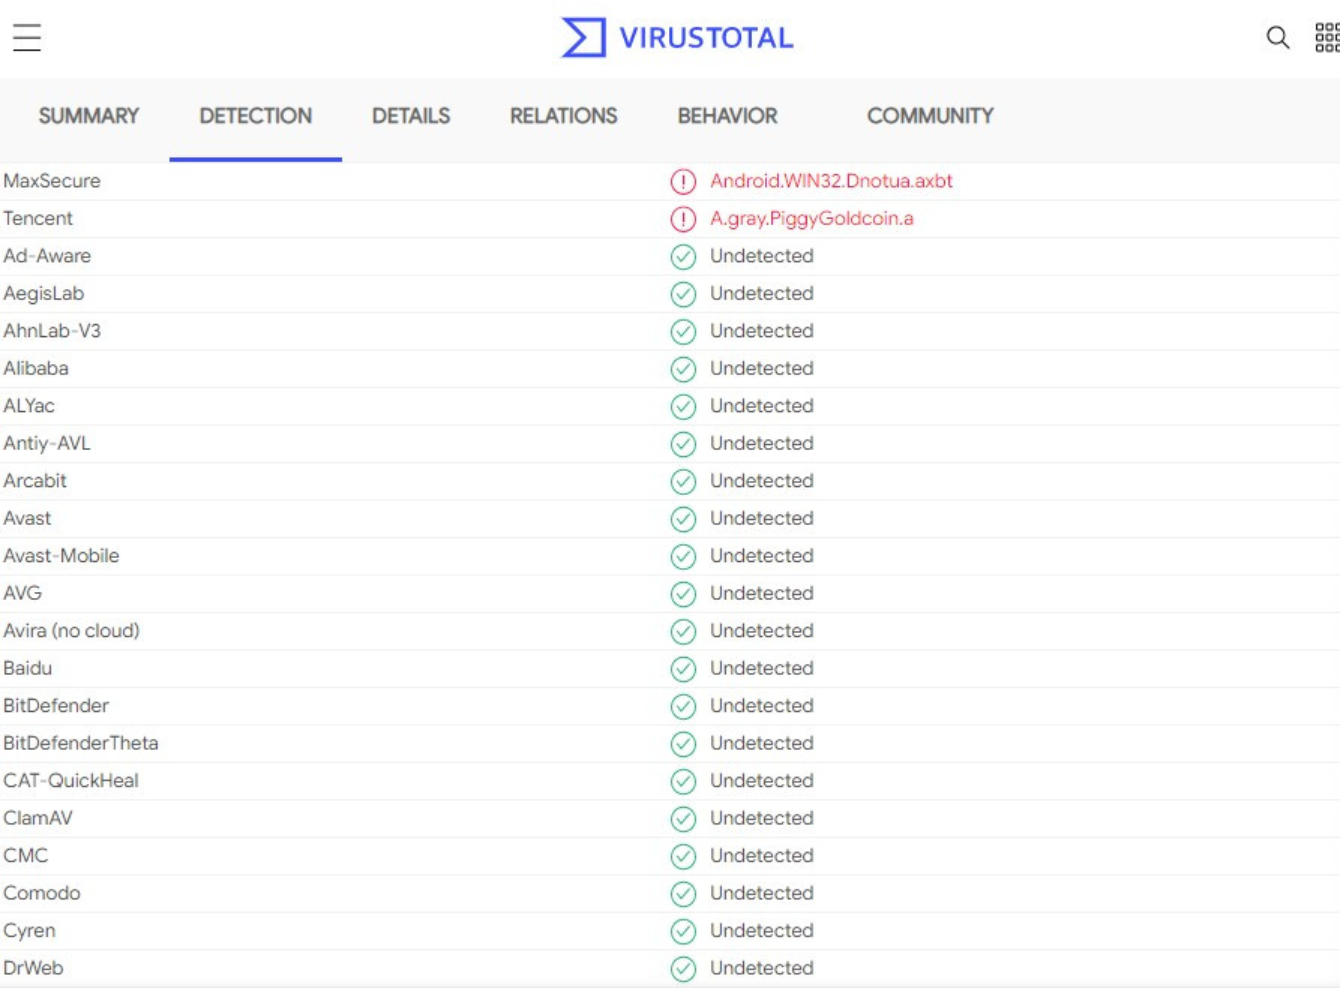The width and height of the screenshot is (1340, 989).
Task: Open the apps grid icon
Action: coord(1327,37)
